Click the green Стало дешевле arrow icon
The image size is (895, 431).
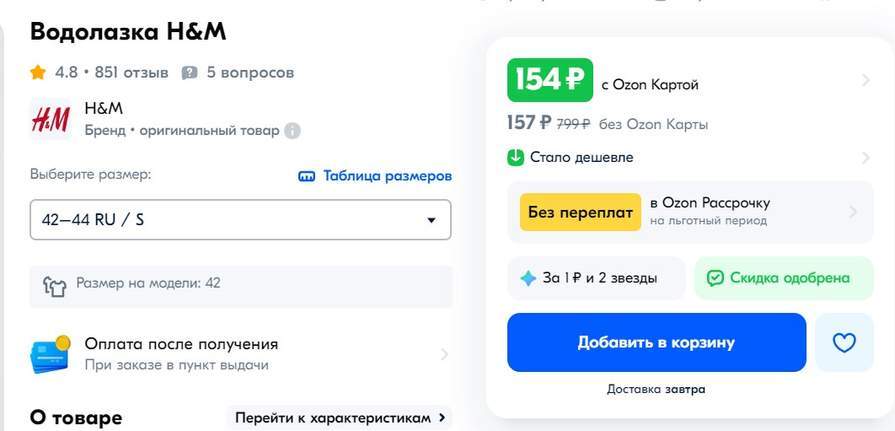coord(515,157)
